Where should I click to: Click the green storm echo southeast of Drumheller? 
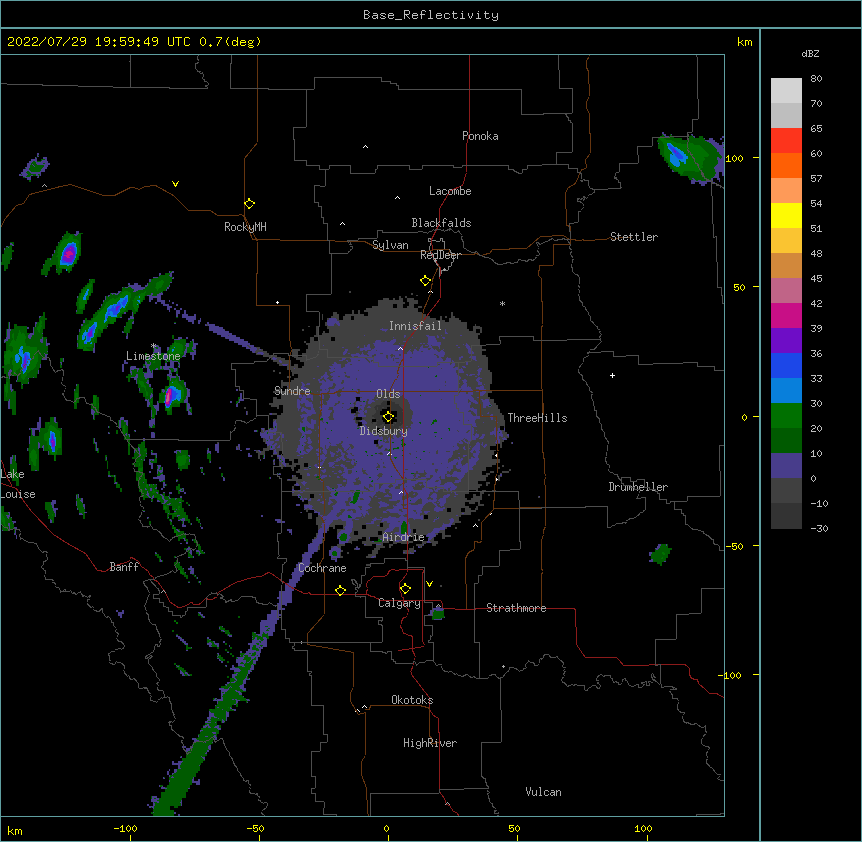660,554
